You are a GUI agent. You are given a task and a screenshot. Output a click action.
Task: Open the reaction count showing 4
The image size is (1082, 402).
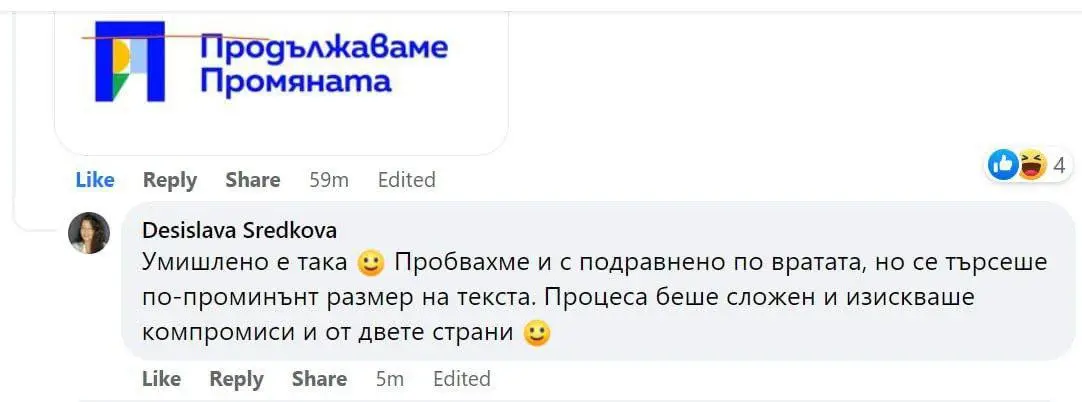point(1058,164)
